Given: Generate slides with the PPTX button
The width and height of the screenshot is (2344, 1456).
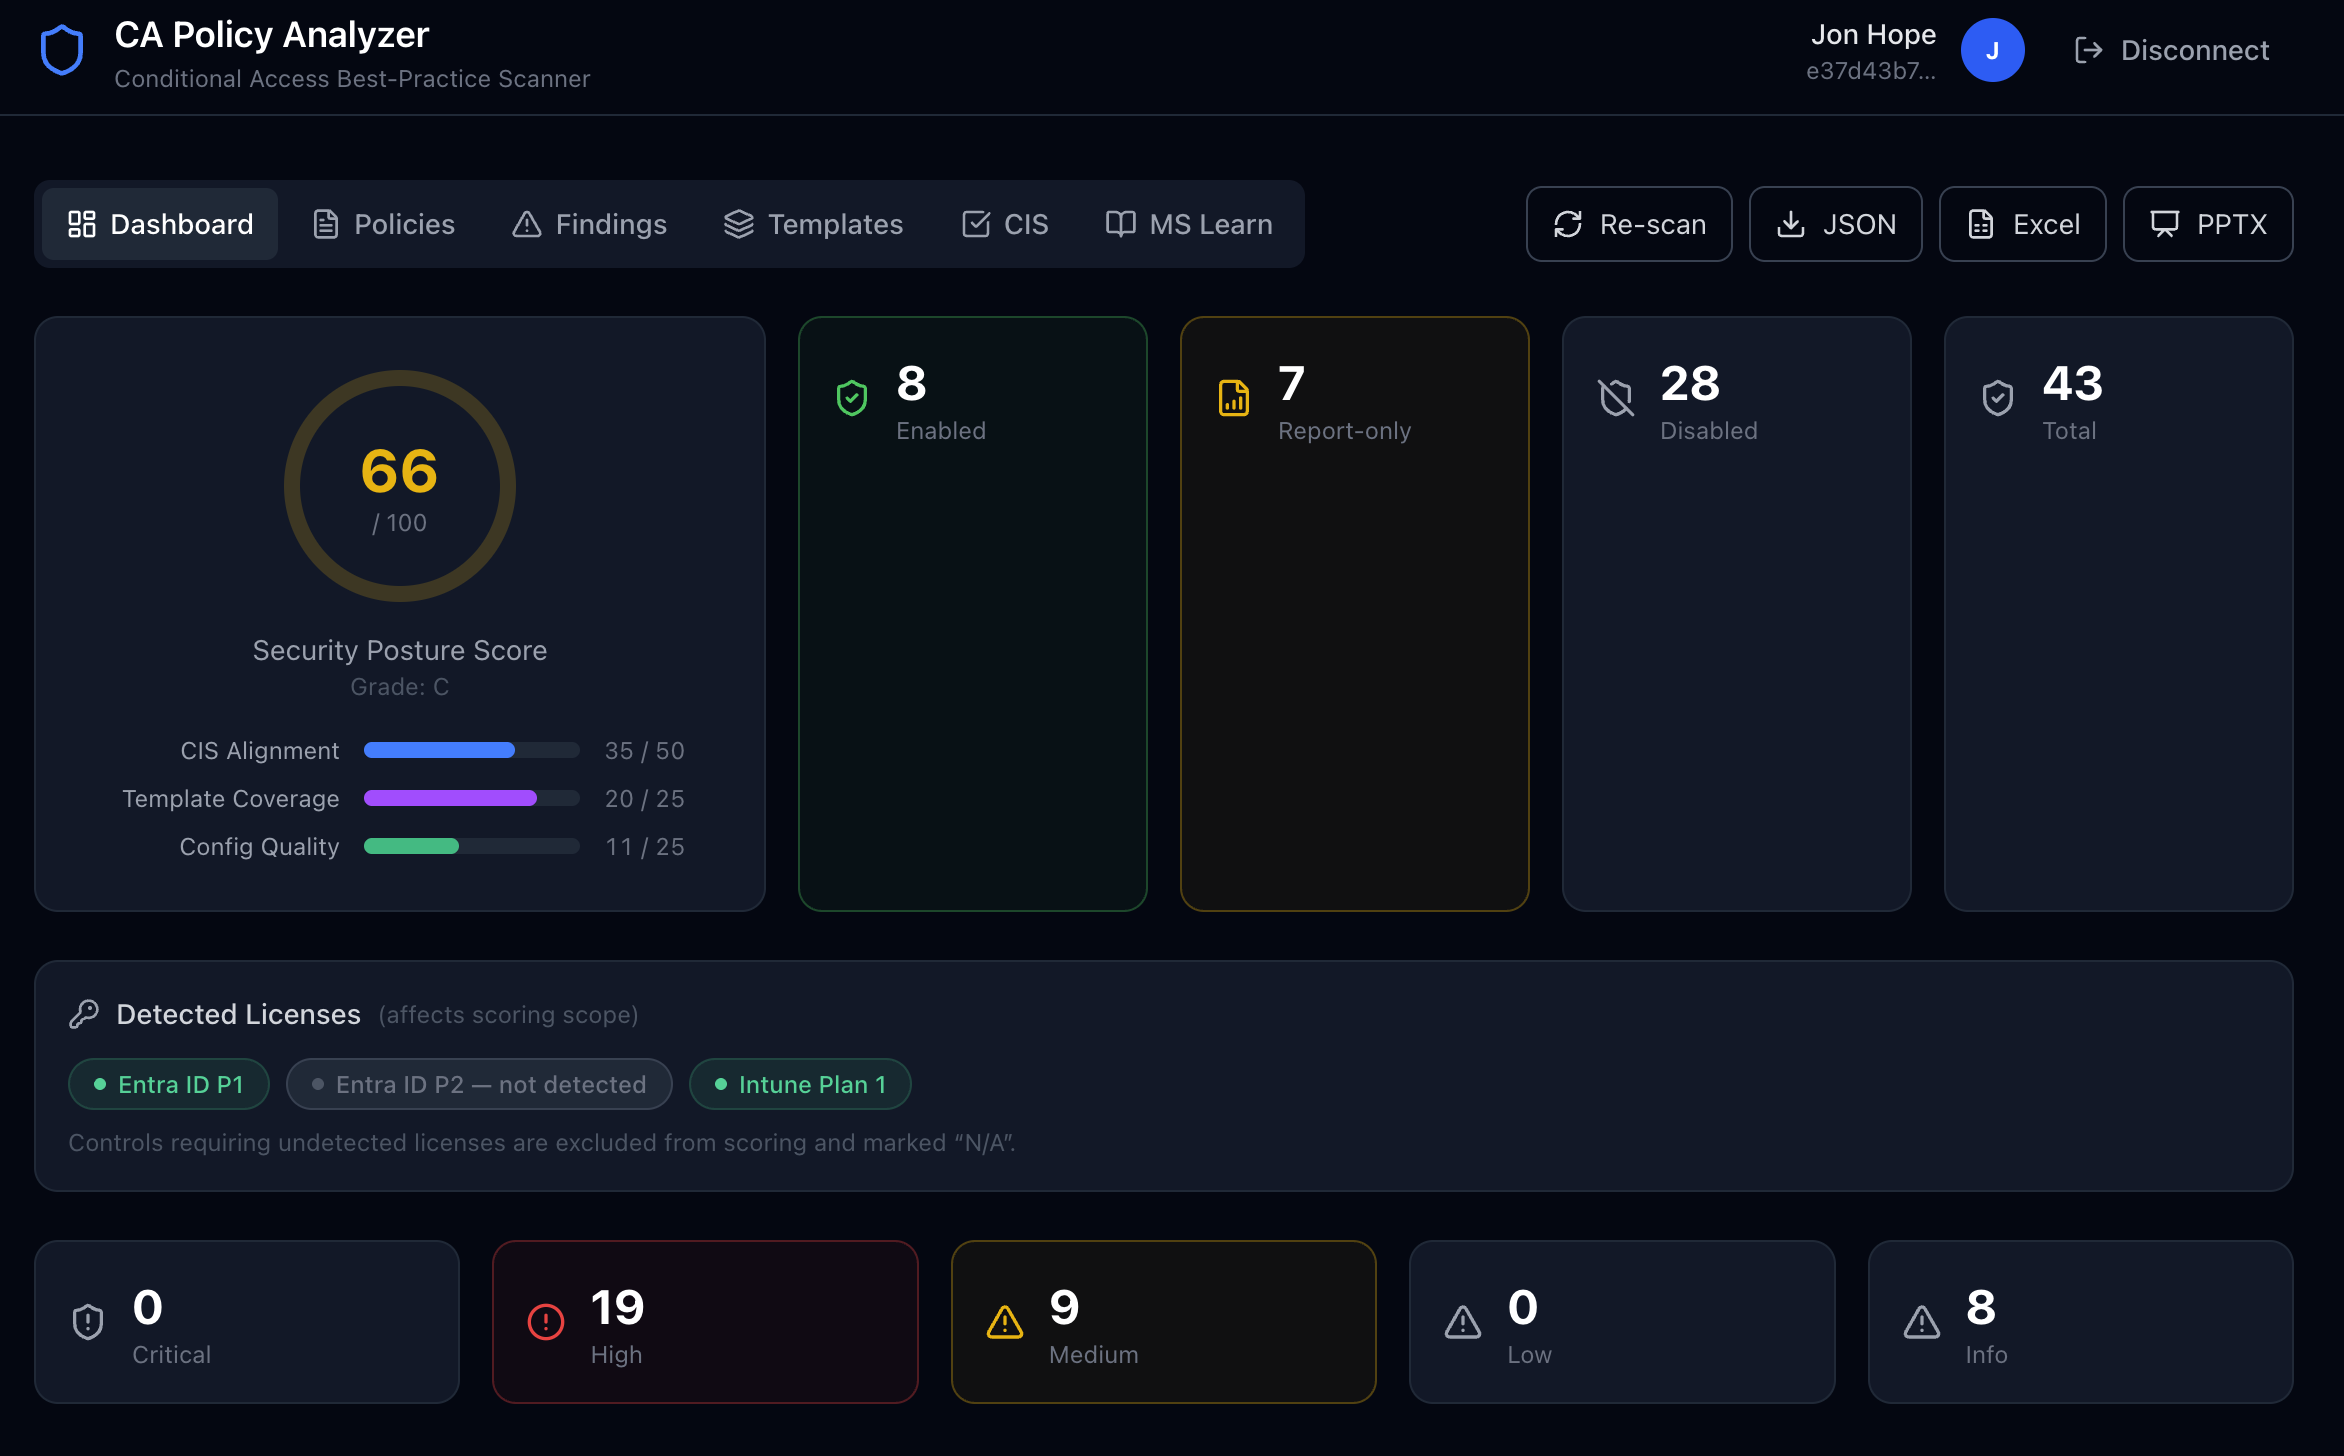Looking at the screenshot, I should coord(2208,224).
